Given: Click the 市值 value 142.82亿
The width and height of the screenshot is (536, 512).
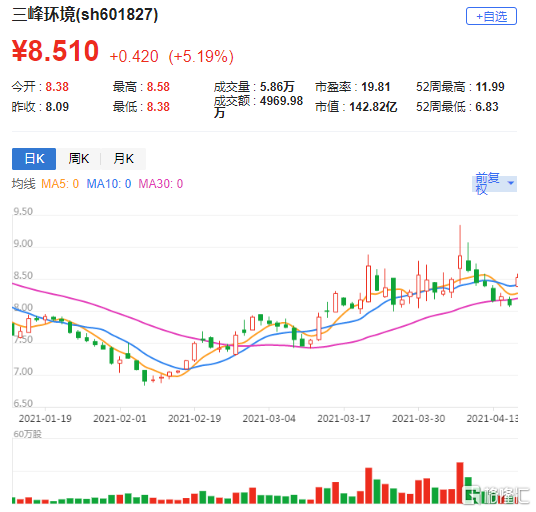Looking at the screenshot, I should point(373,107).
